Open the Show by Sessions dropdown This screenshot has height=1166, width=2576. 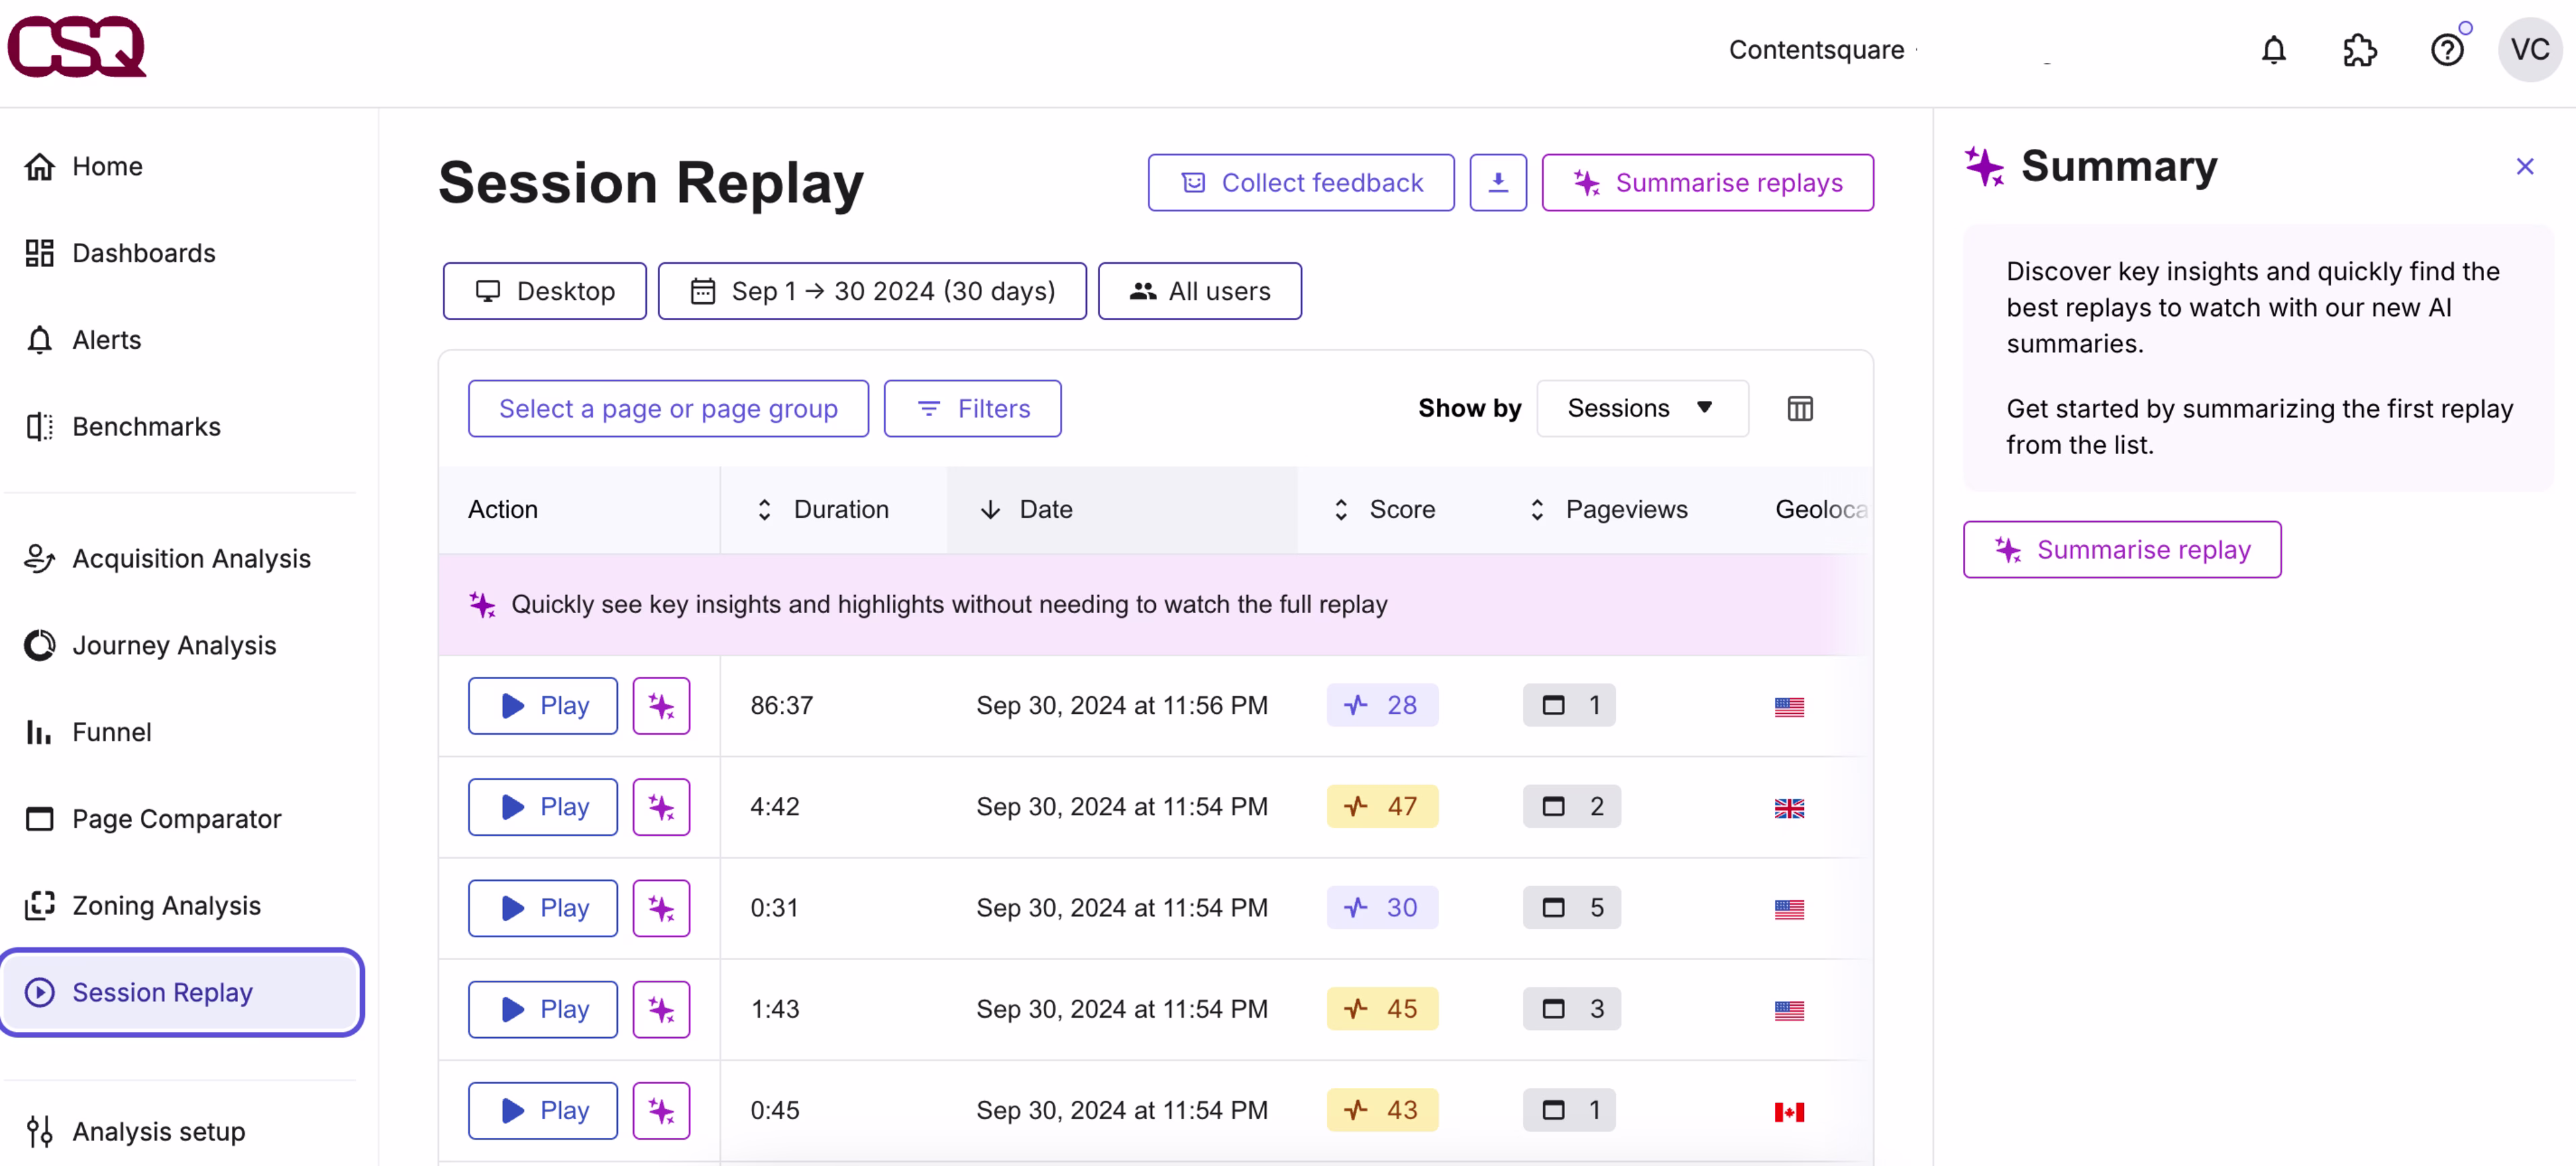[1641, 408]
